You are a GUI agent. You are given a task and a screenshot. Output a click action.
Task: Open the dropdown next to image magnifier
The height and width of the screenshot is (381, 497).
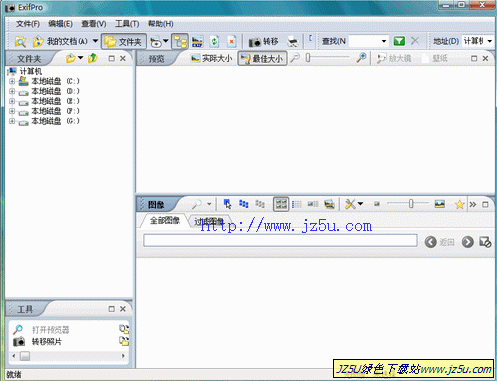click(x=209, y=204)
